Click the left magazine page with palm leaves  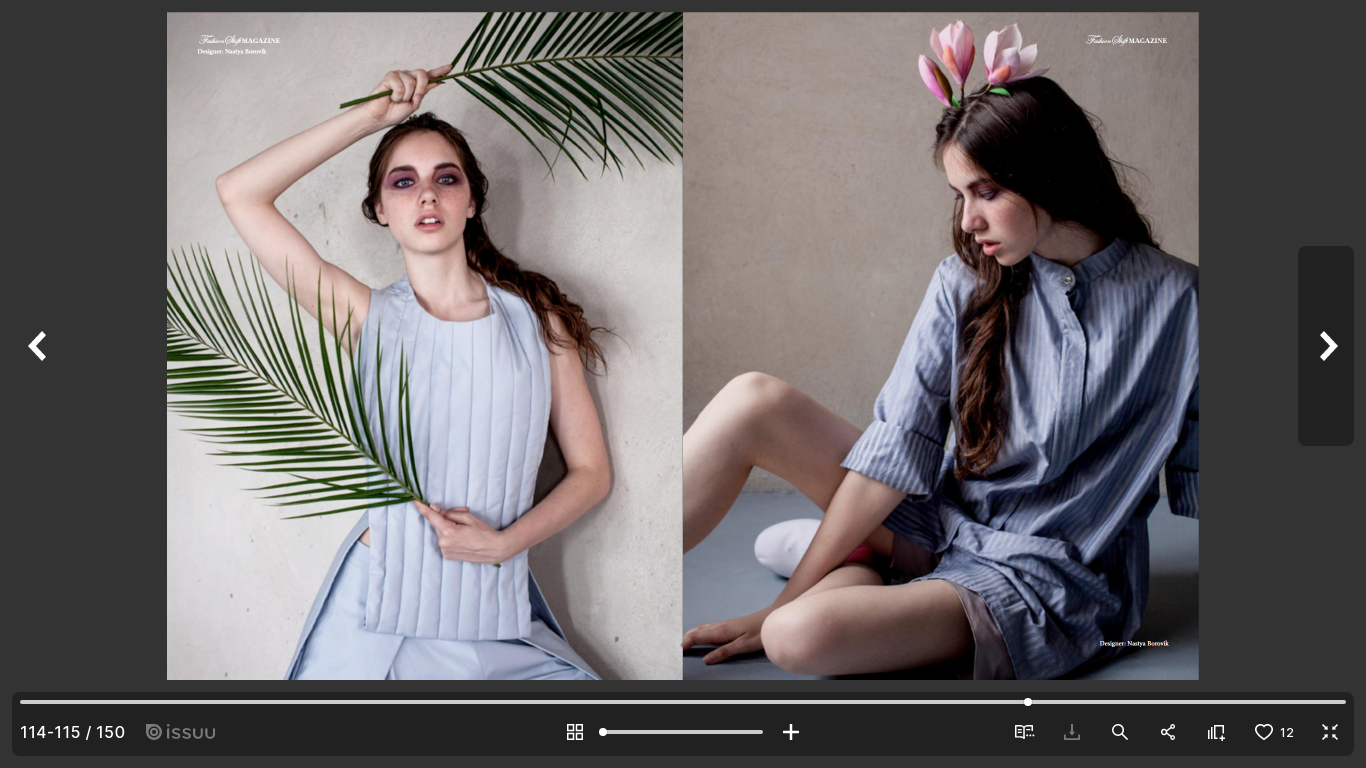click(425, 346)
